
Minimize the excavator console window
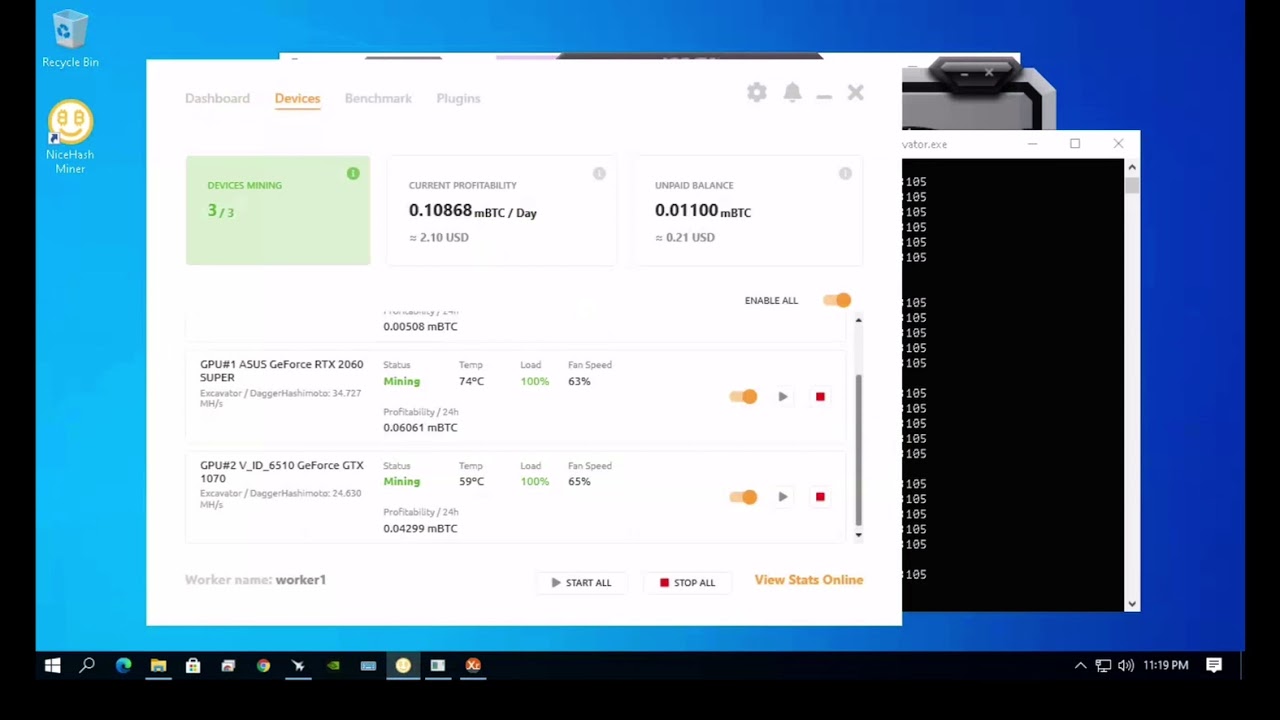[1032, 144]
